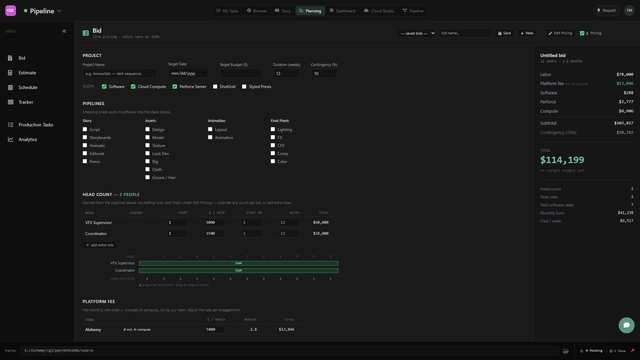The height and width of the screenshot is (360, 640).
Task: Save the current bid
Action: click(x=504, y=33)
